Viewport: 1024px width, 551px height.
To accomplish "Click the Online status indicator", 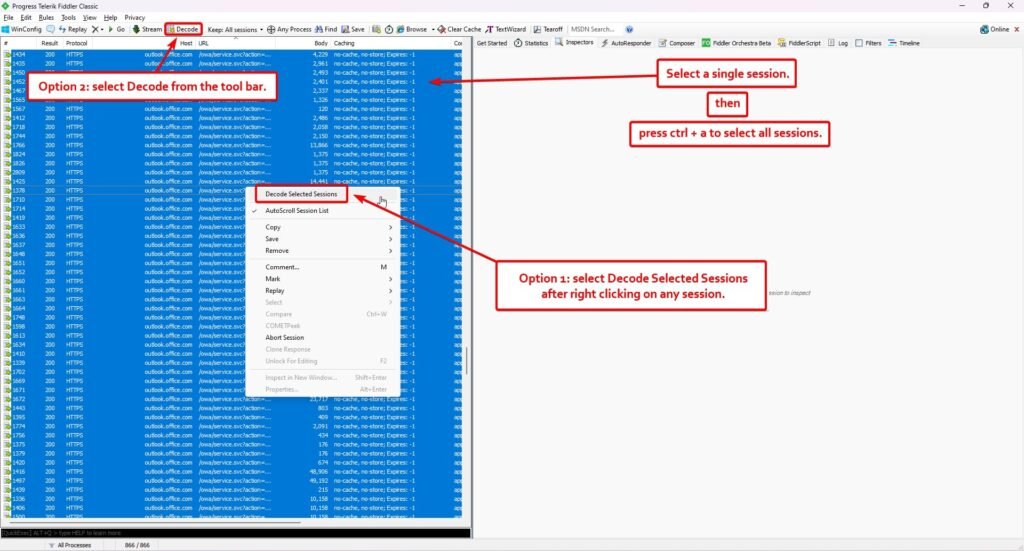I will 994,29.
